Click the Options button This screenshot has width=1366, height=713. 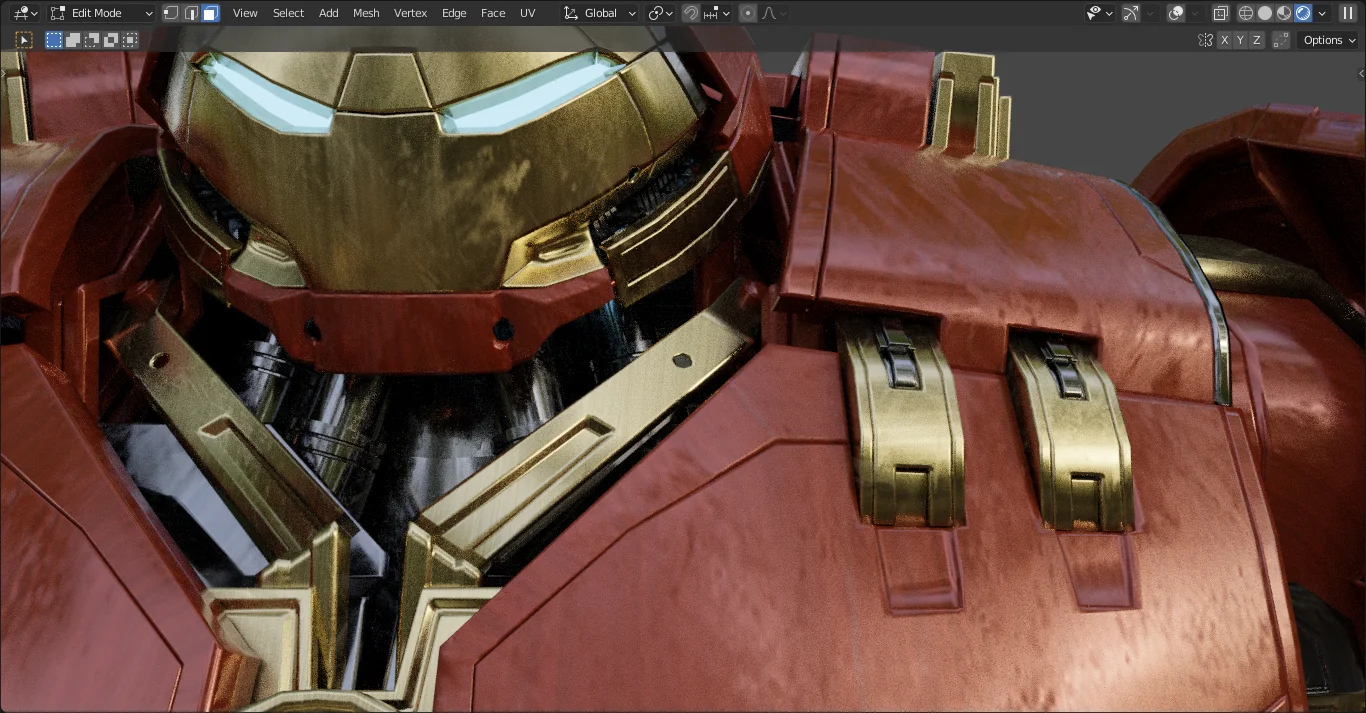pyautogui.click(x=1327, y=40)
